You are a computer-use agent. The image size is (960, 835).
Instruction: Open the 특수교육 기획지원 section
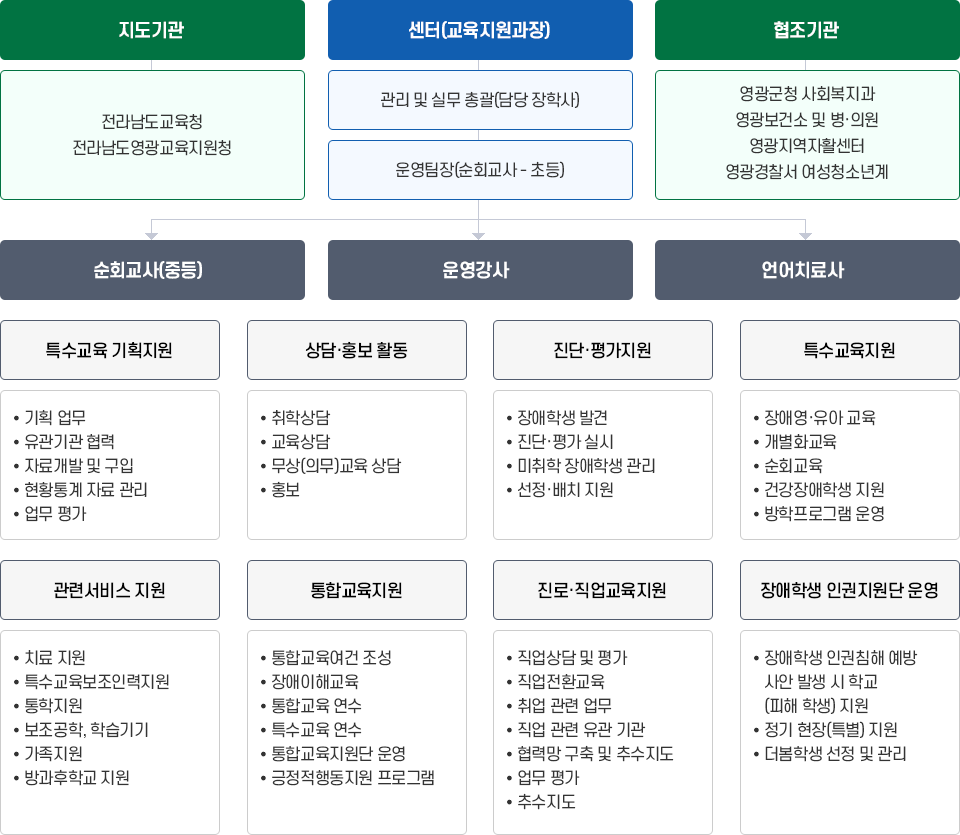(x=110, y=349)
